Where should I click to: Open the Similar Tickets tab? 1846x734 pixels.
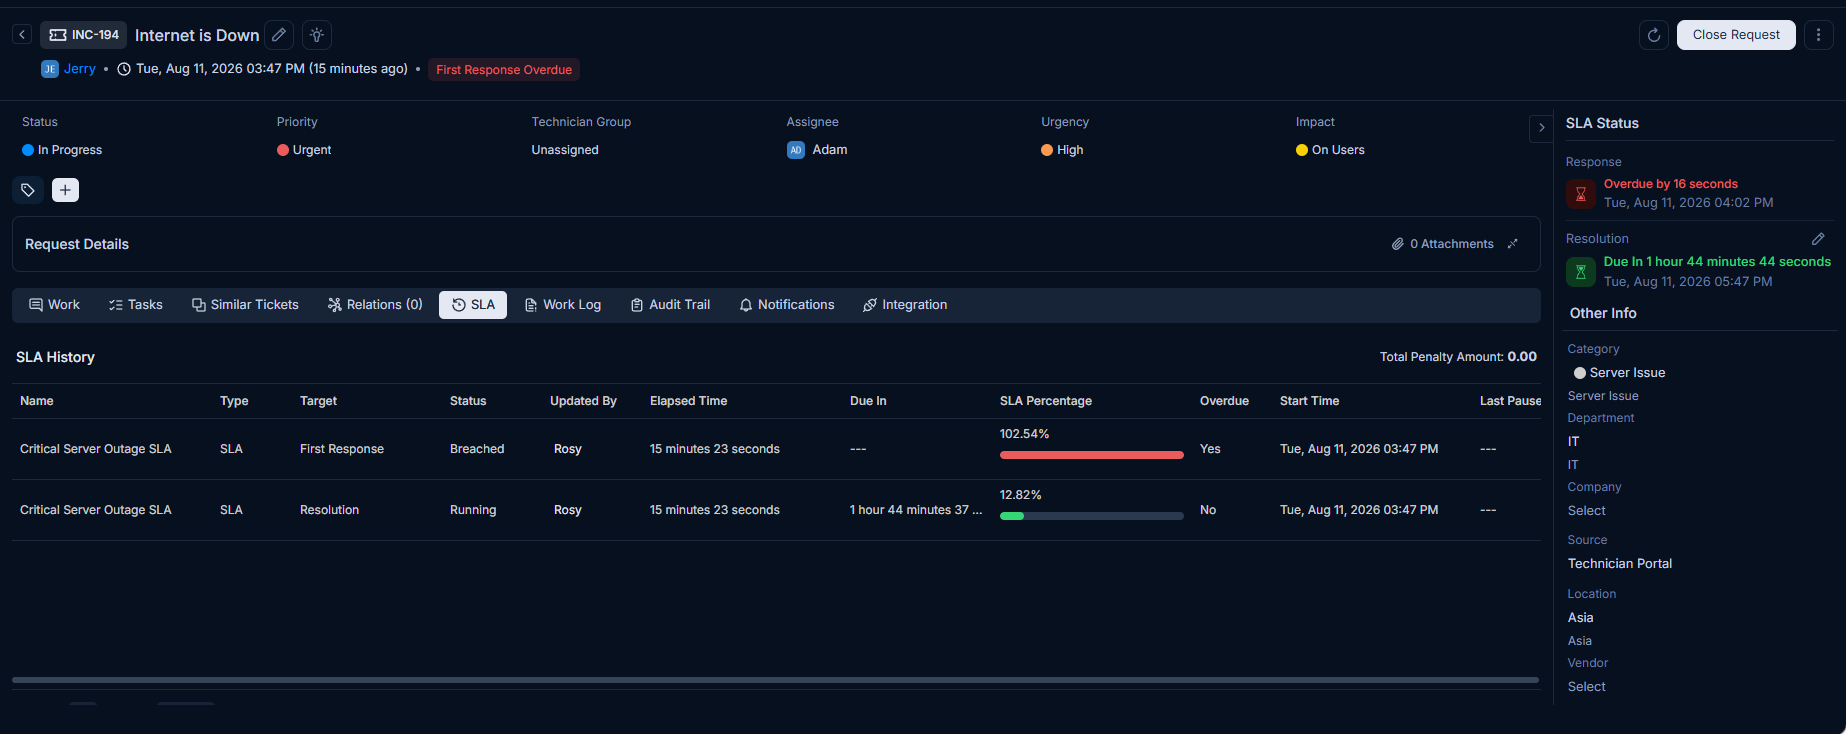(245, 305)
